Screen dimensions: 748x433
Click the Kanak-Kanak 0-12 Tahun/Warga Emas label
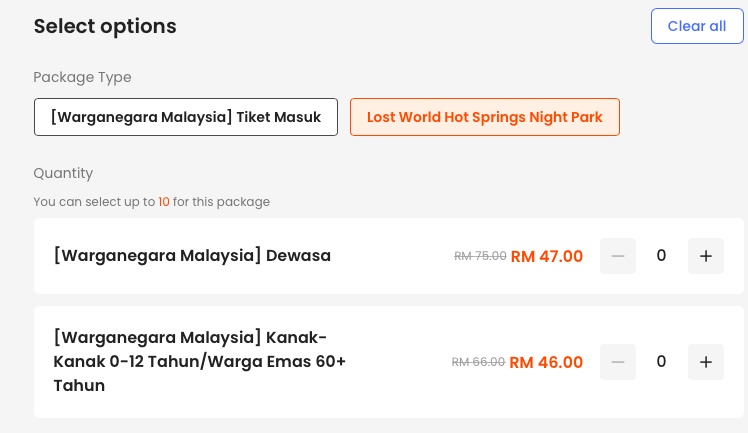coord(199,361)
